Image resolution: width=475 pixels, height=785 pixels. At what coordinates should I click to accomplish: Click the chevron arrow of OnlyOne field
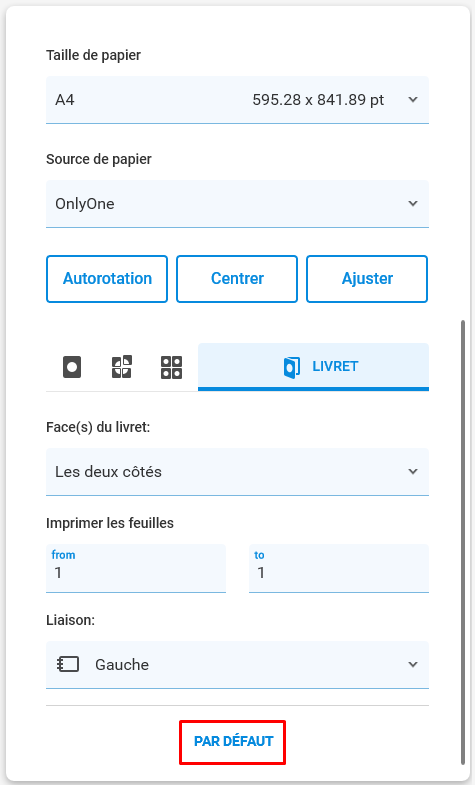coord(413,203)
